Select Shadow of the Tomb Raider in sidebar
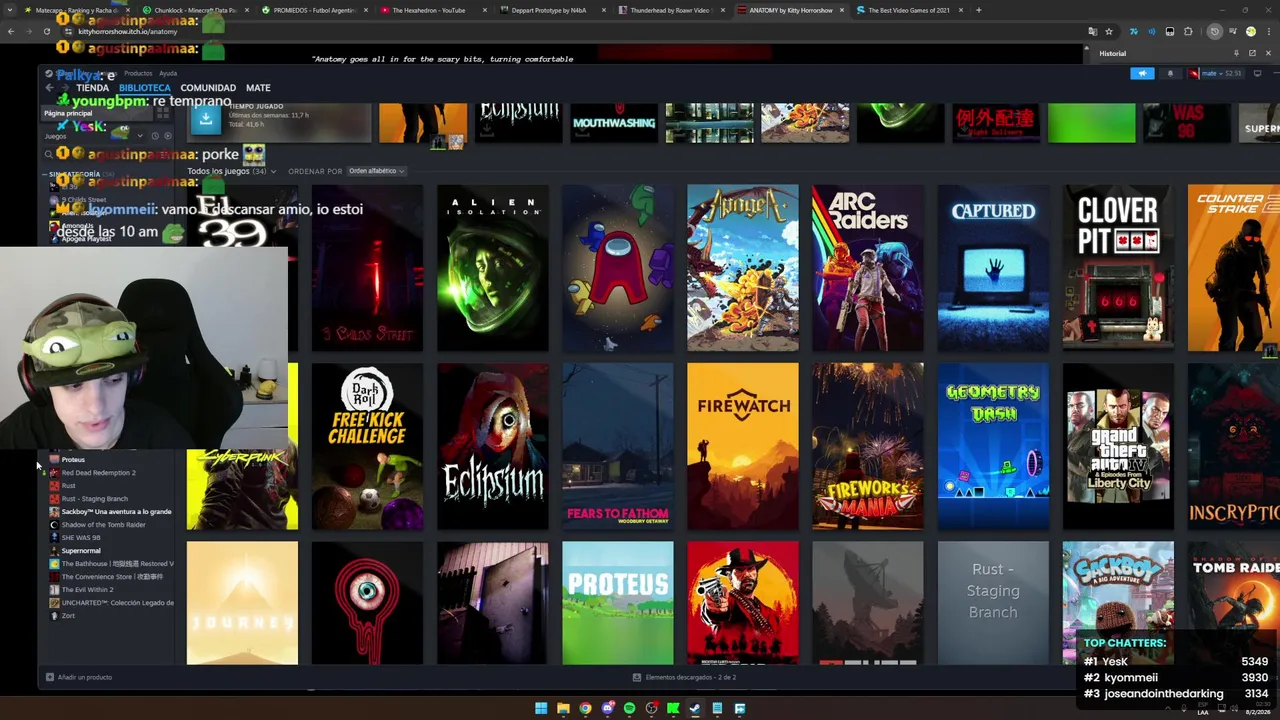The image size is (1280, 720). 103,524
